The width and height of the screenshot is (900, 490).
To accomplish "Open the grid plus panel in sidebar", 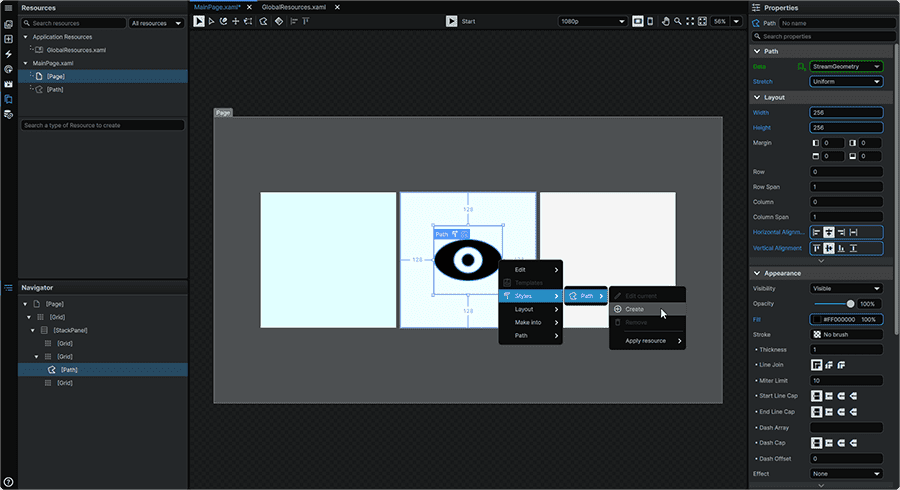I will [8, 39].
